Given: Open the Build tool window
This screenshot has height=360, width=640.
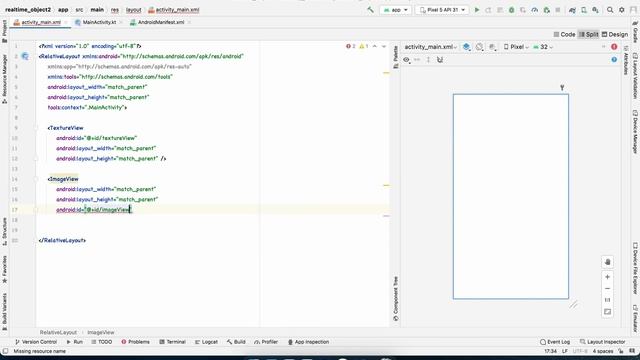Looking at the screenshot, I should pos(236,342).
